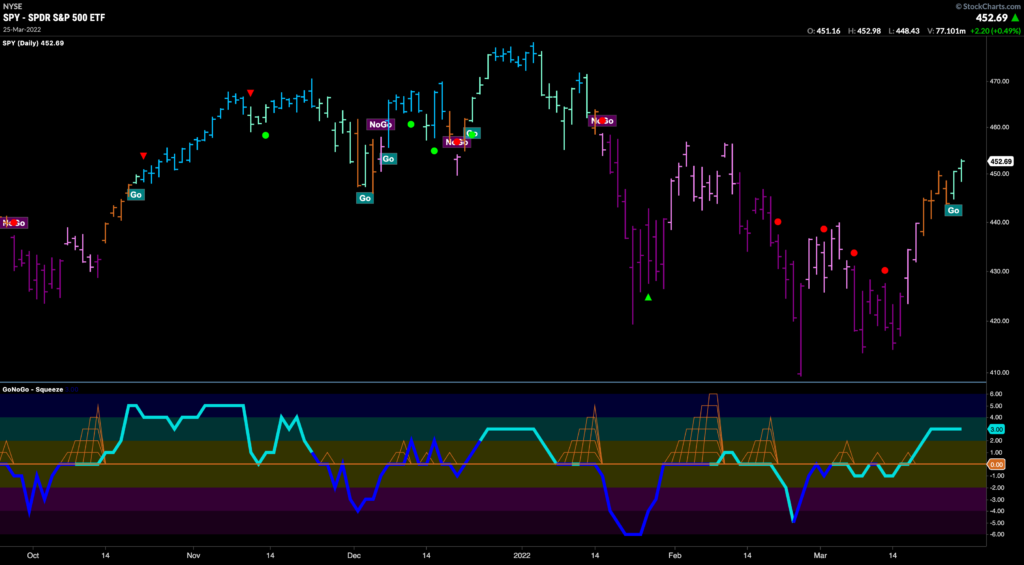Viewport: 1024px width, 565px height.
Task: Click the newest Go signal label in March
Action: [x=953, y=210]
